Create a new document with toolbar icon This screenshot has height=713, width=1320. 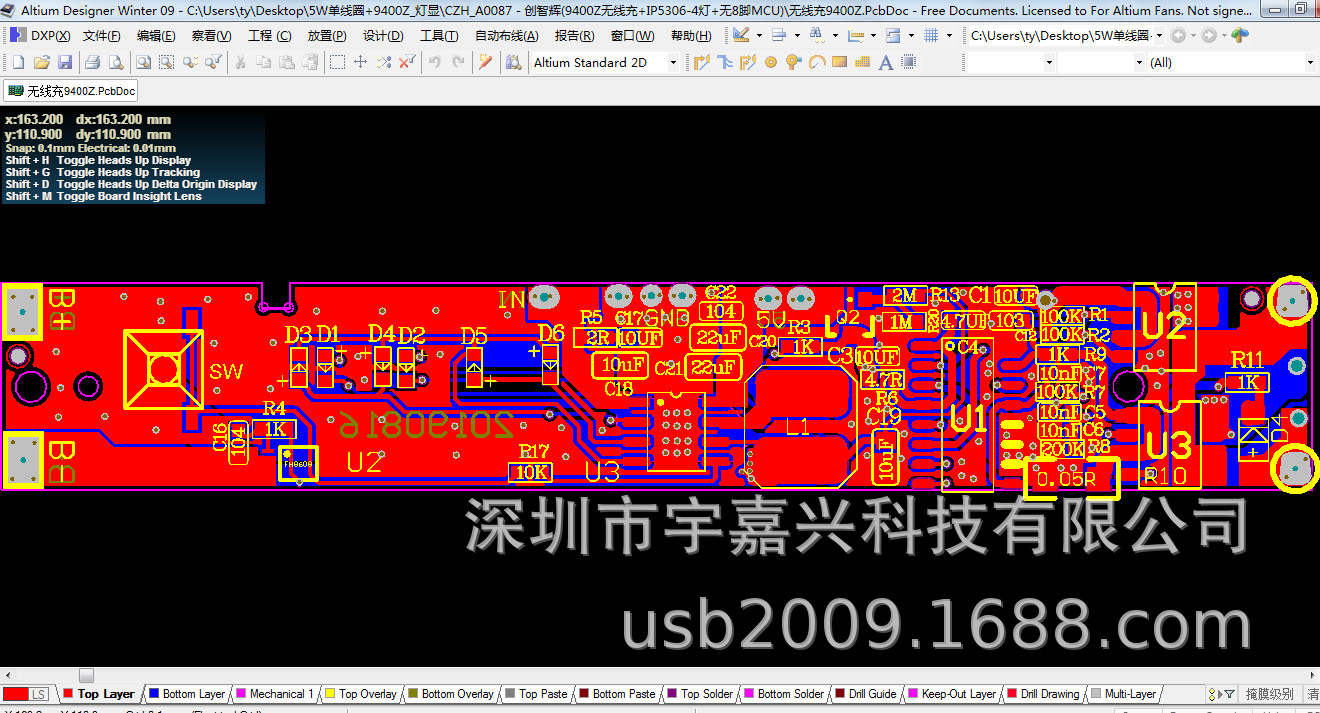pos(18,62)
